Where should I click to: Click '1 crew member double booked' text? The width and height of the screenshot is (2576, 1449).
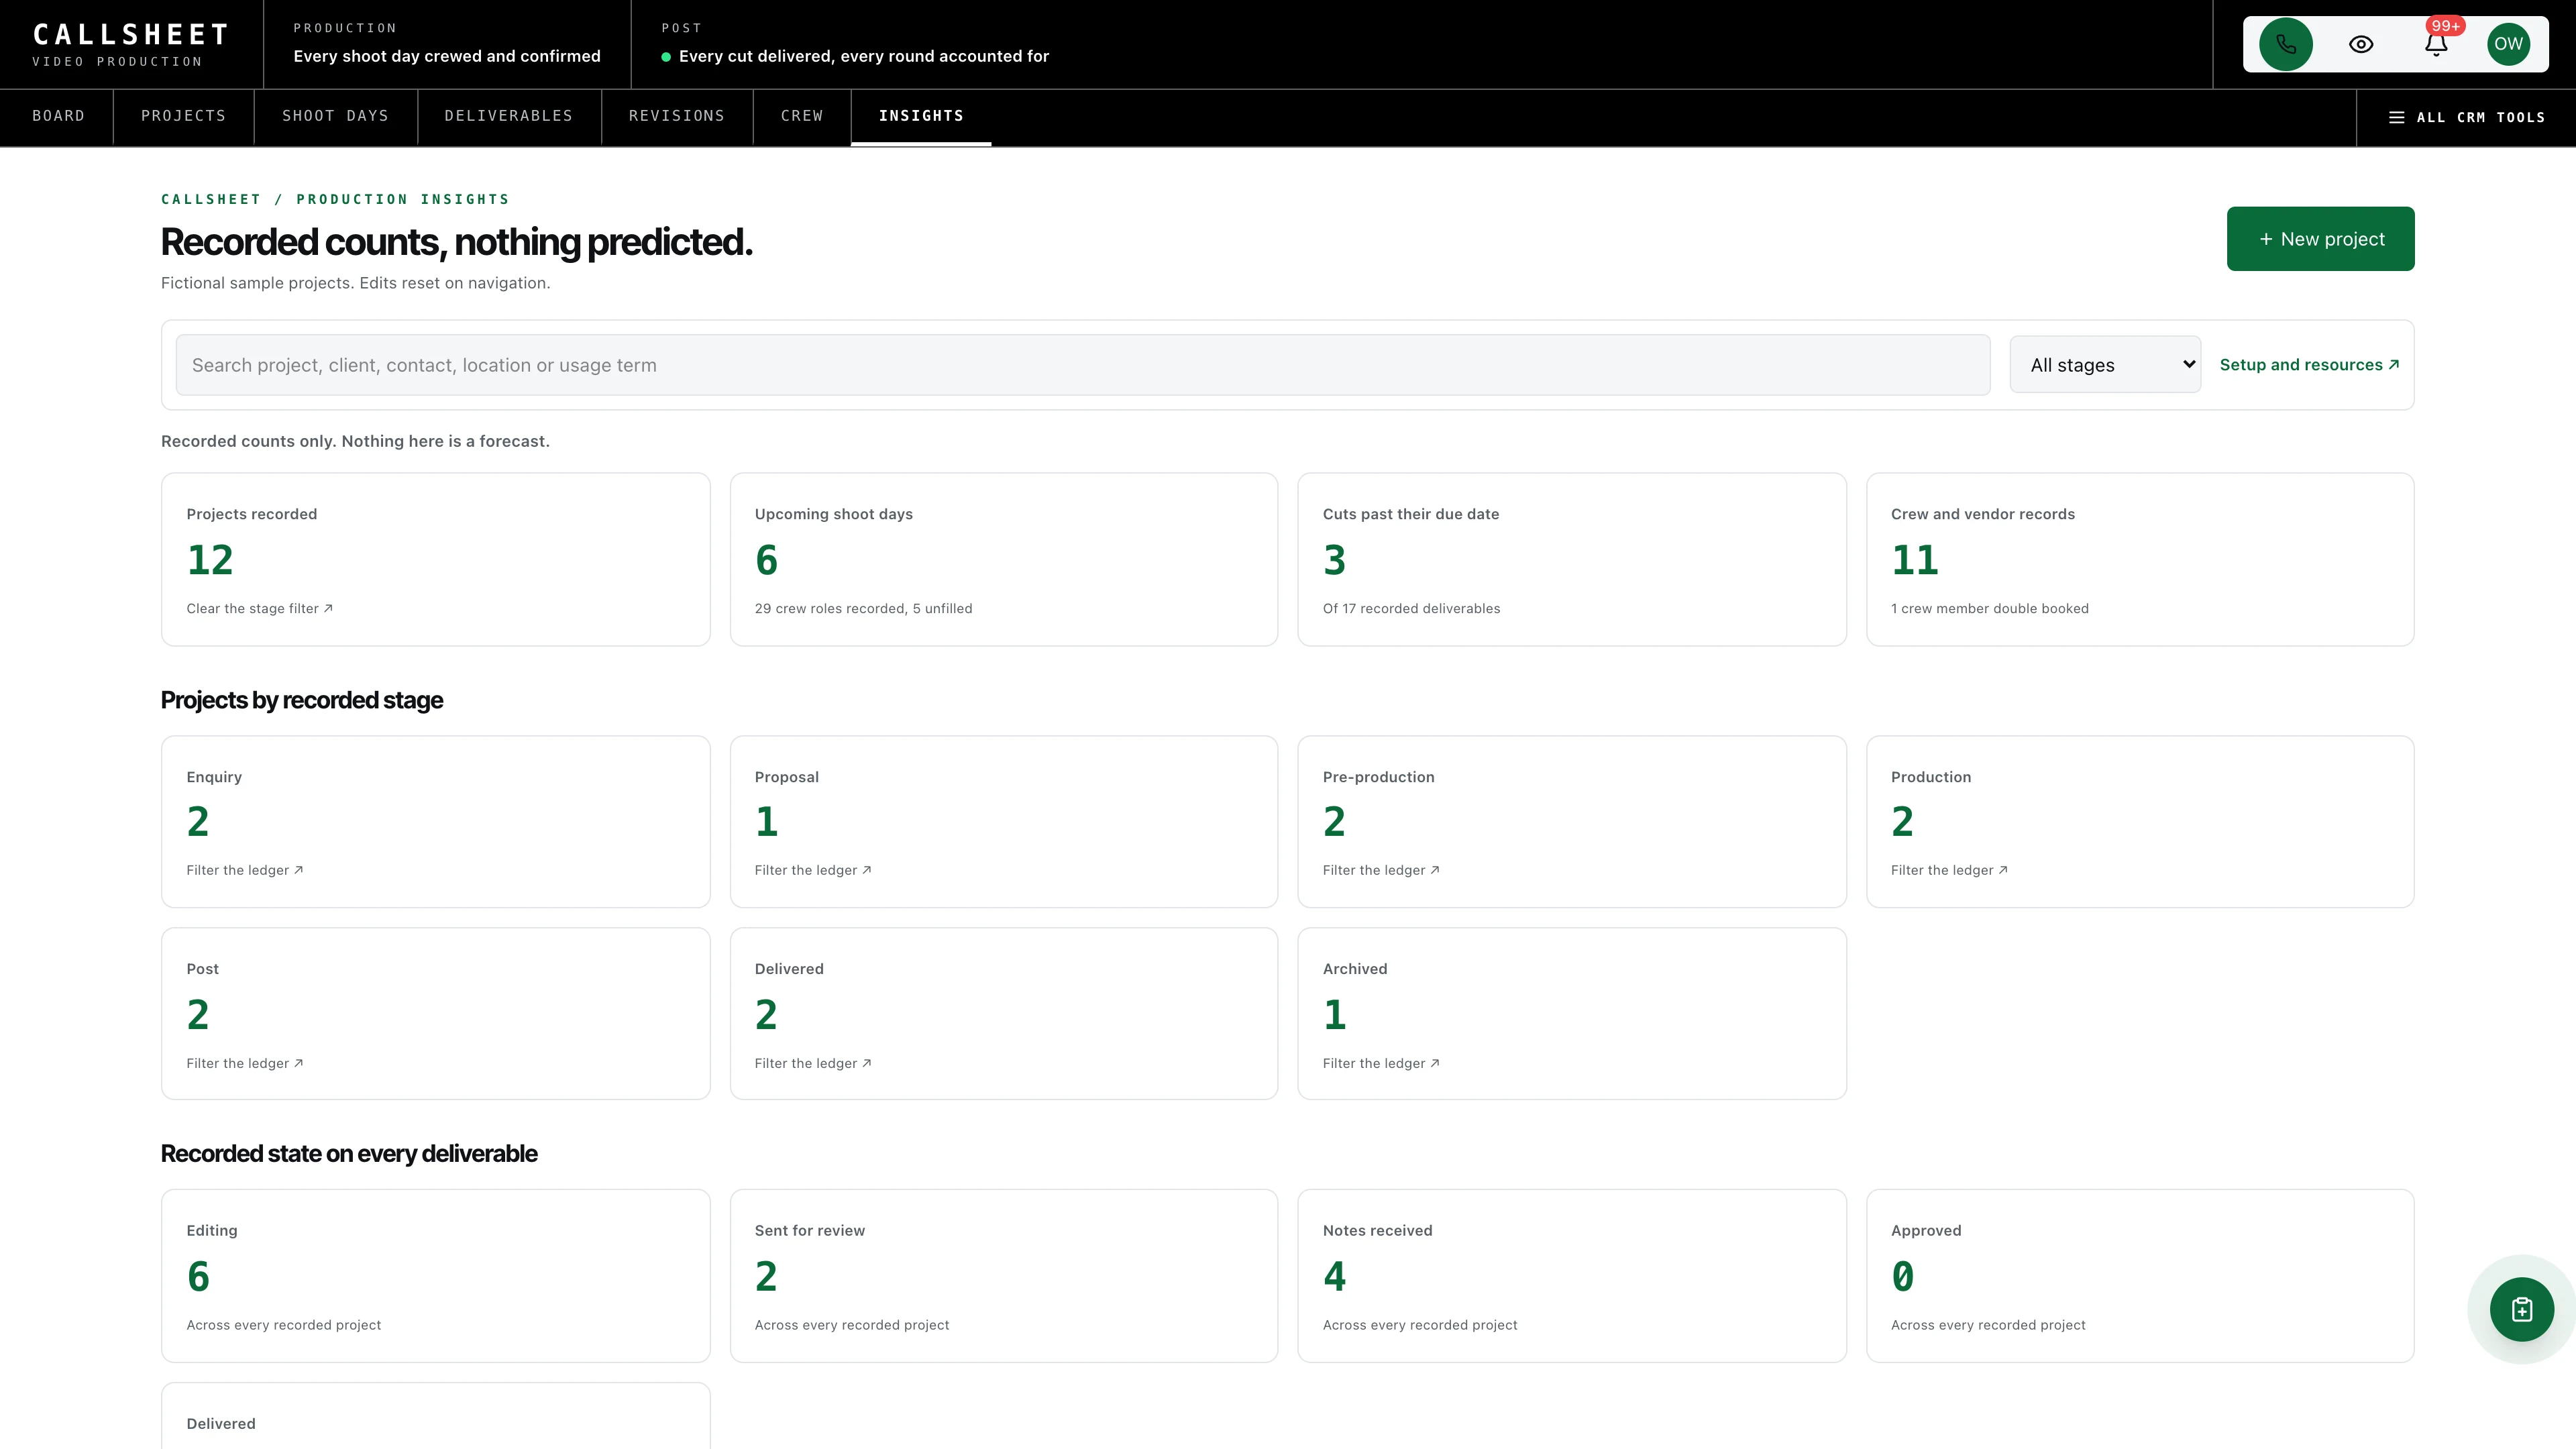(1989, 608)
